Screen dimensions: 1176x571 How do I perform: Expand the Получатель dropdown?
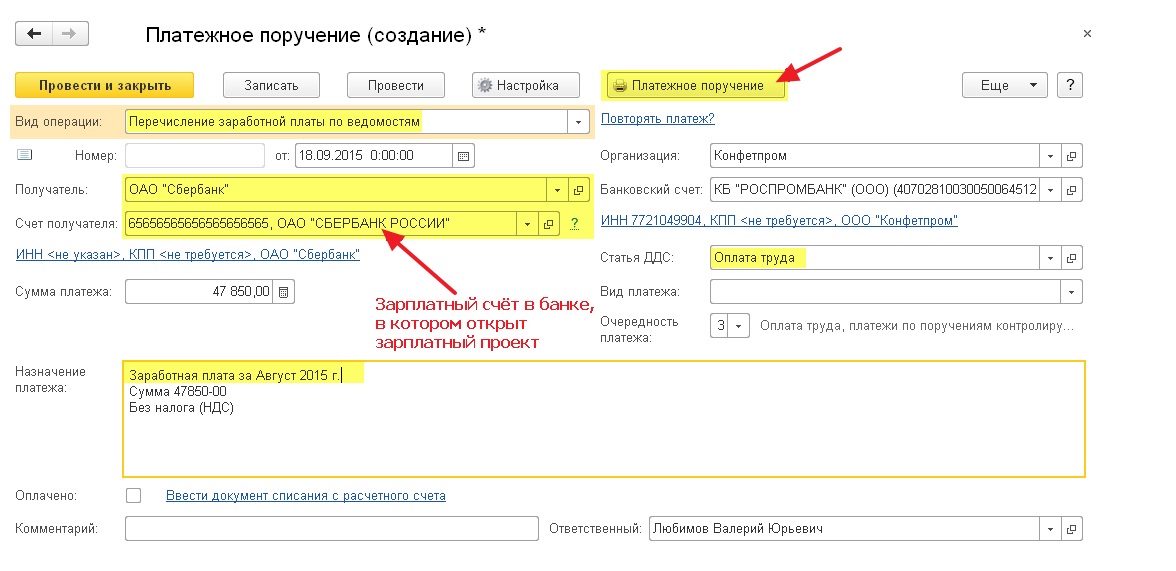coord(557,190)
